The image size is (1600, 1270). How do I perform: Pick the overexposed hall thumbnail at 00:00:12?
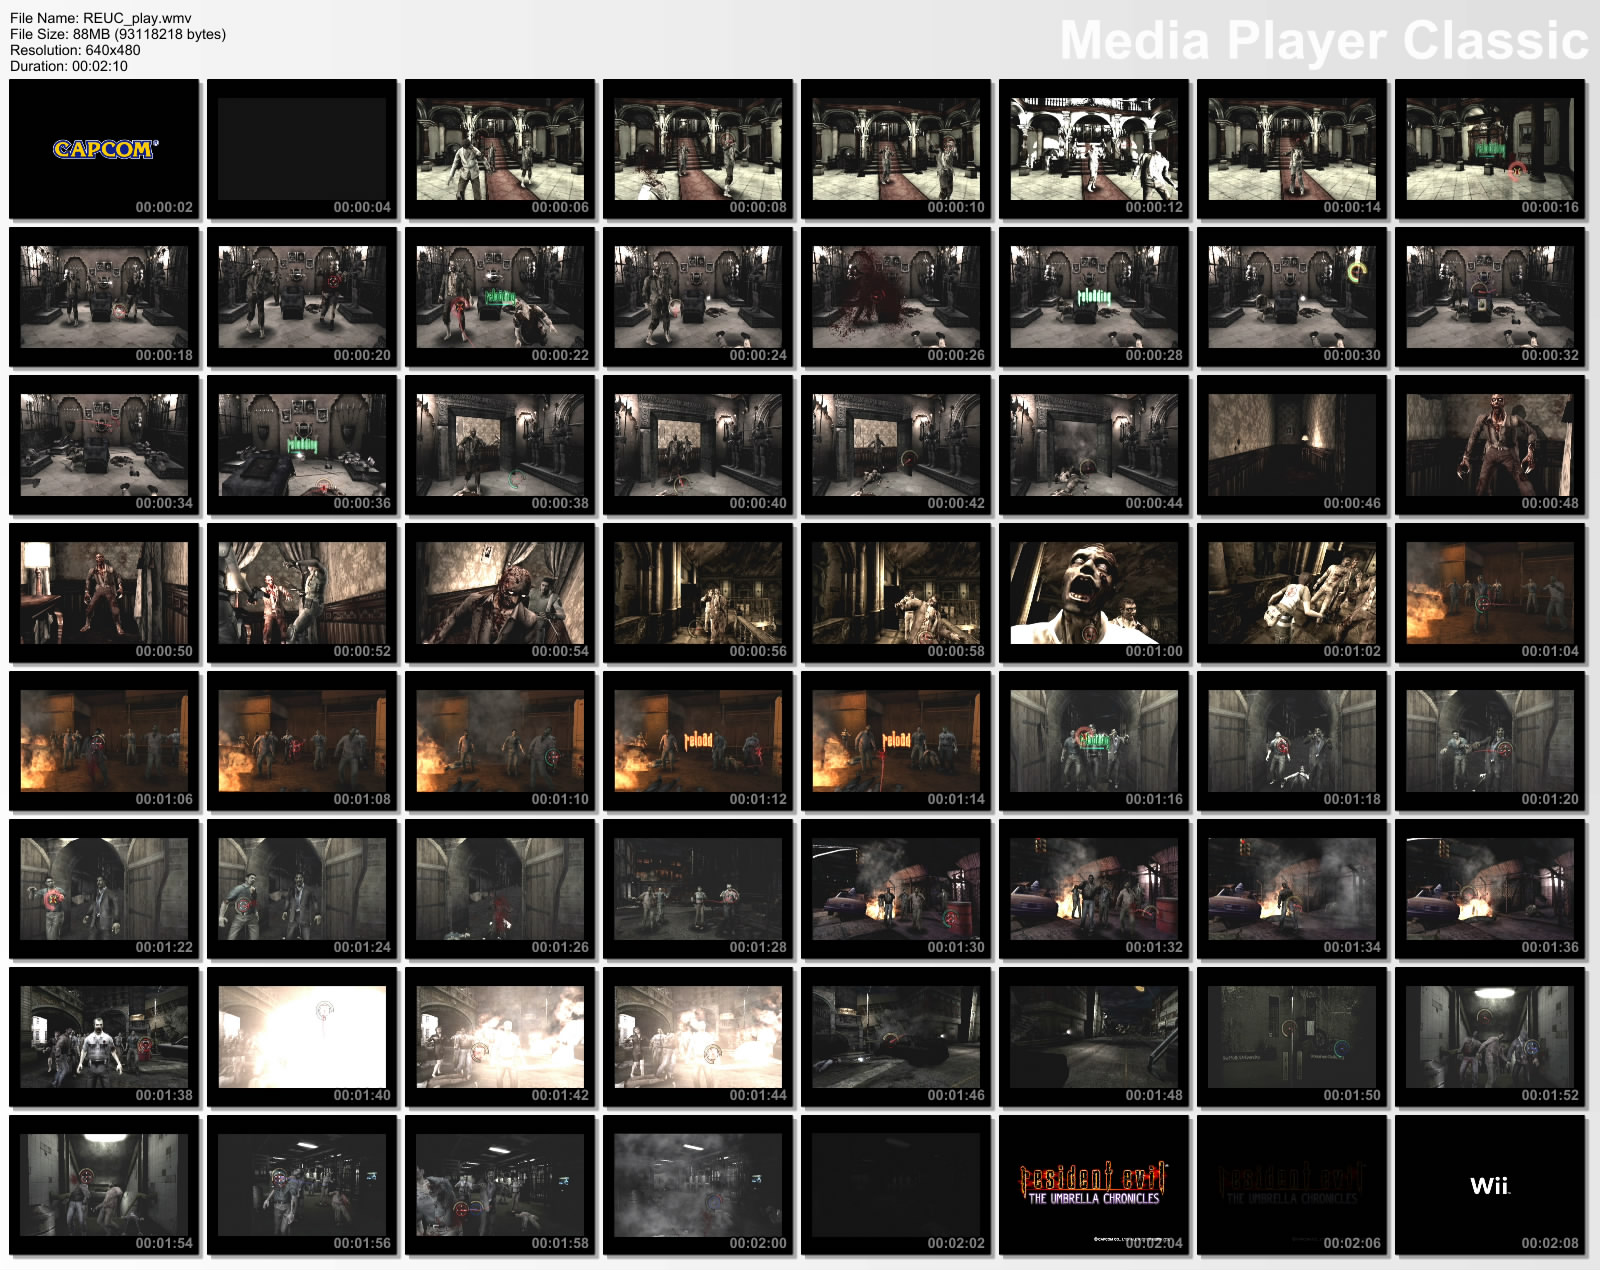1094,149
